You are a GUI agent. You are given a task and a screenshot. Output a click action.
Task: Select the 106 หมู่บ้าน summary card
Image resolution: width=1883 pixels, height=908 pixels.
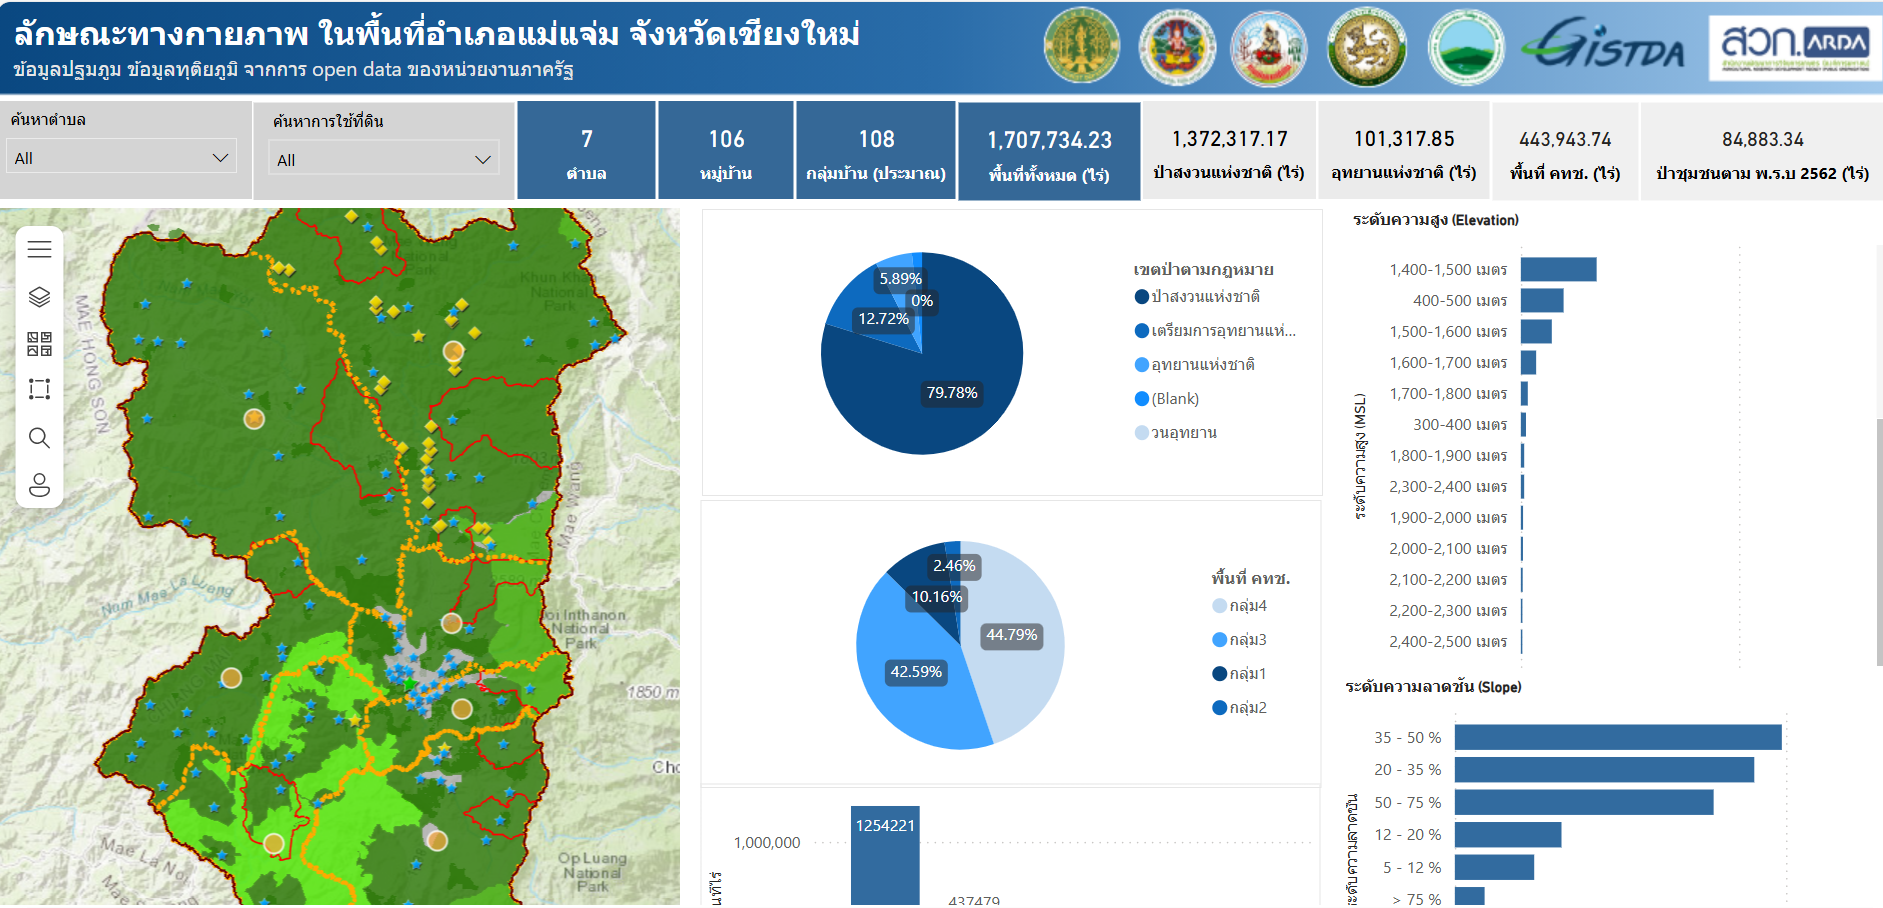click(726, 151)
